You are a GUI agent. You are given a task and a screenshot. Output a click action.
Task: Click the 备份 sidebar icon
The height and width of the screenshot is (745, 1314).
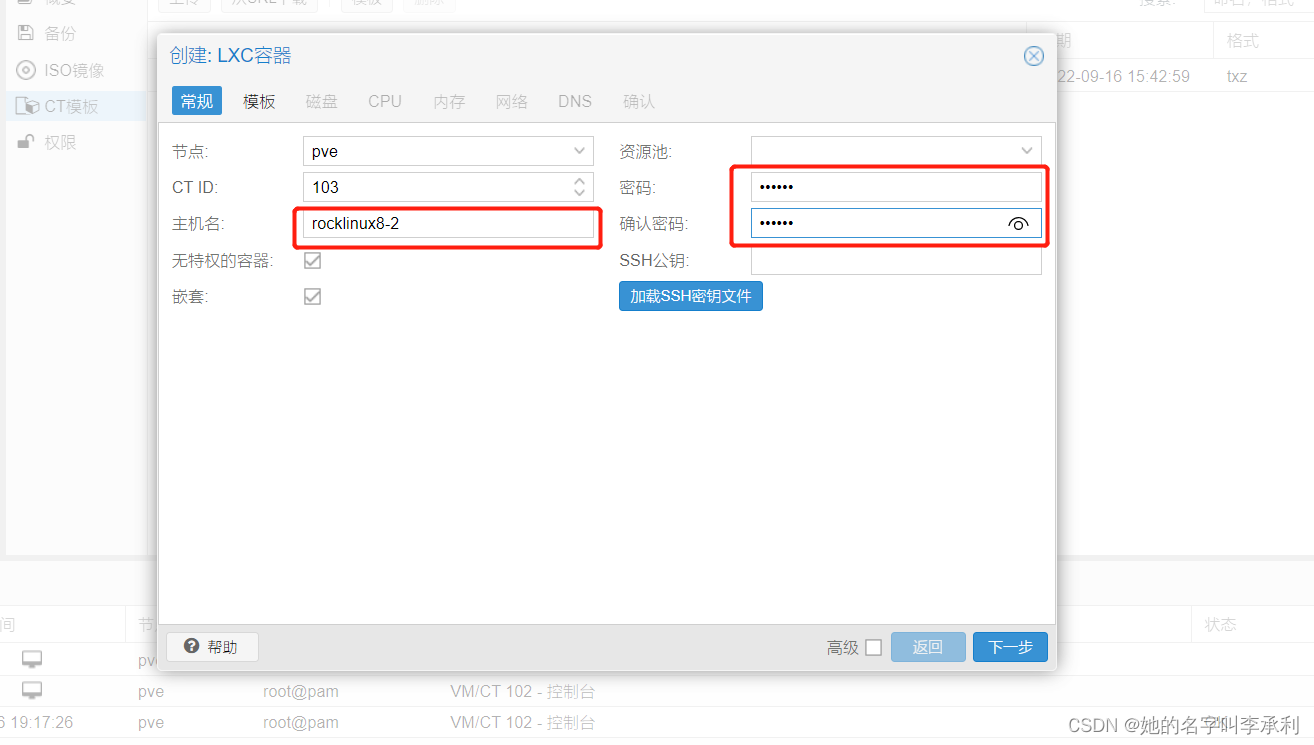[x=25, y=32]
